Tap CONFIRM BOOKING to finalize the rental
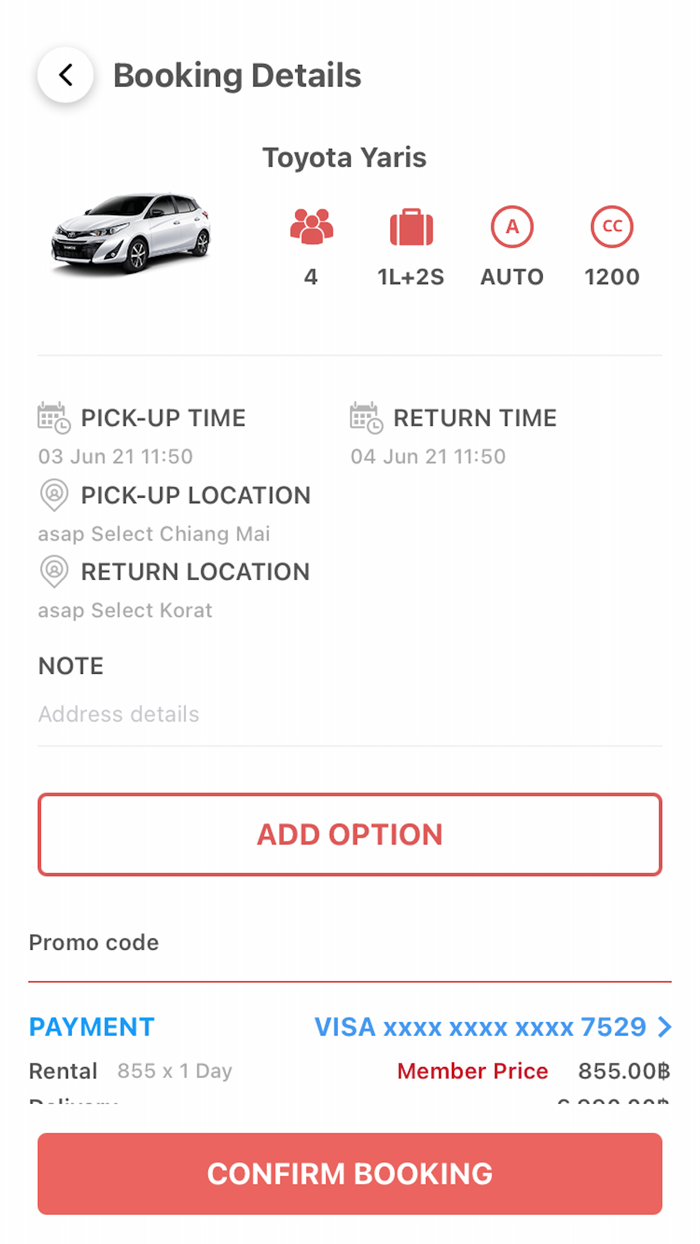 349,1173
